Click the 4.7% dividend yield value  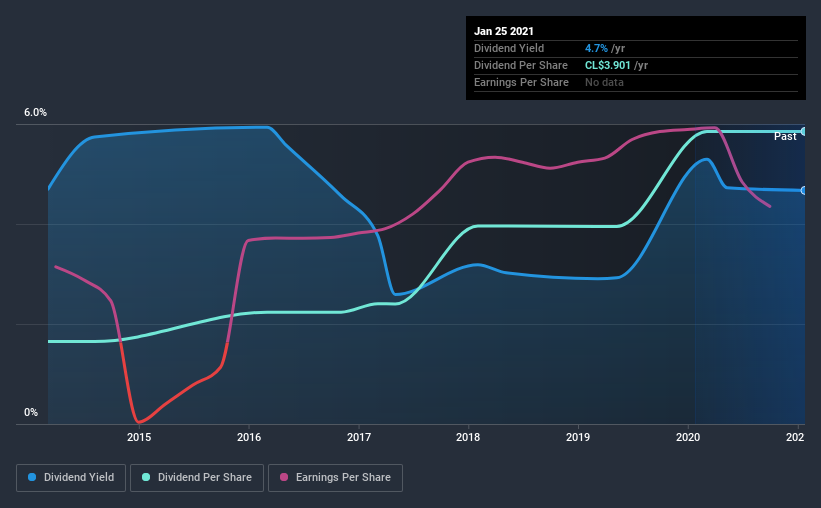[596, 48]
